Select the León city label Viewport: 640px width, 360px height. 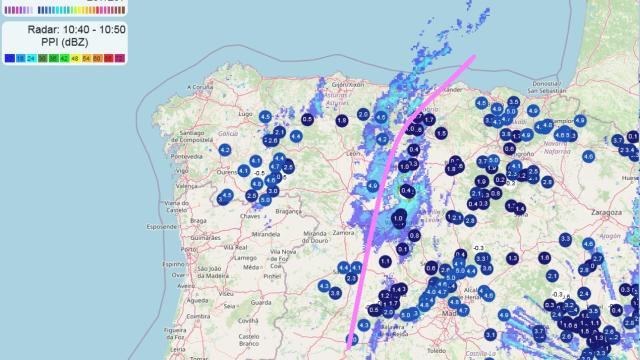click(x=353, y=153)
